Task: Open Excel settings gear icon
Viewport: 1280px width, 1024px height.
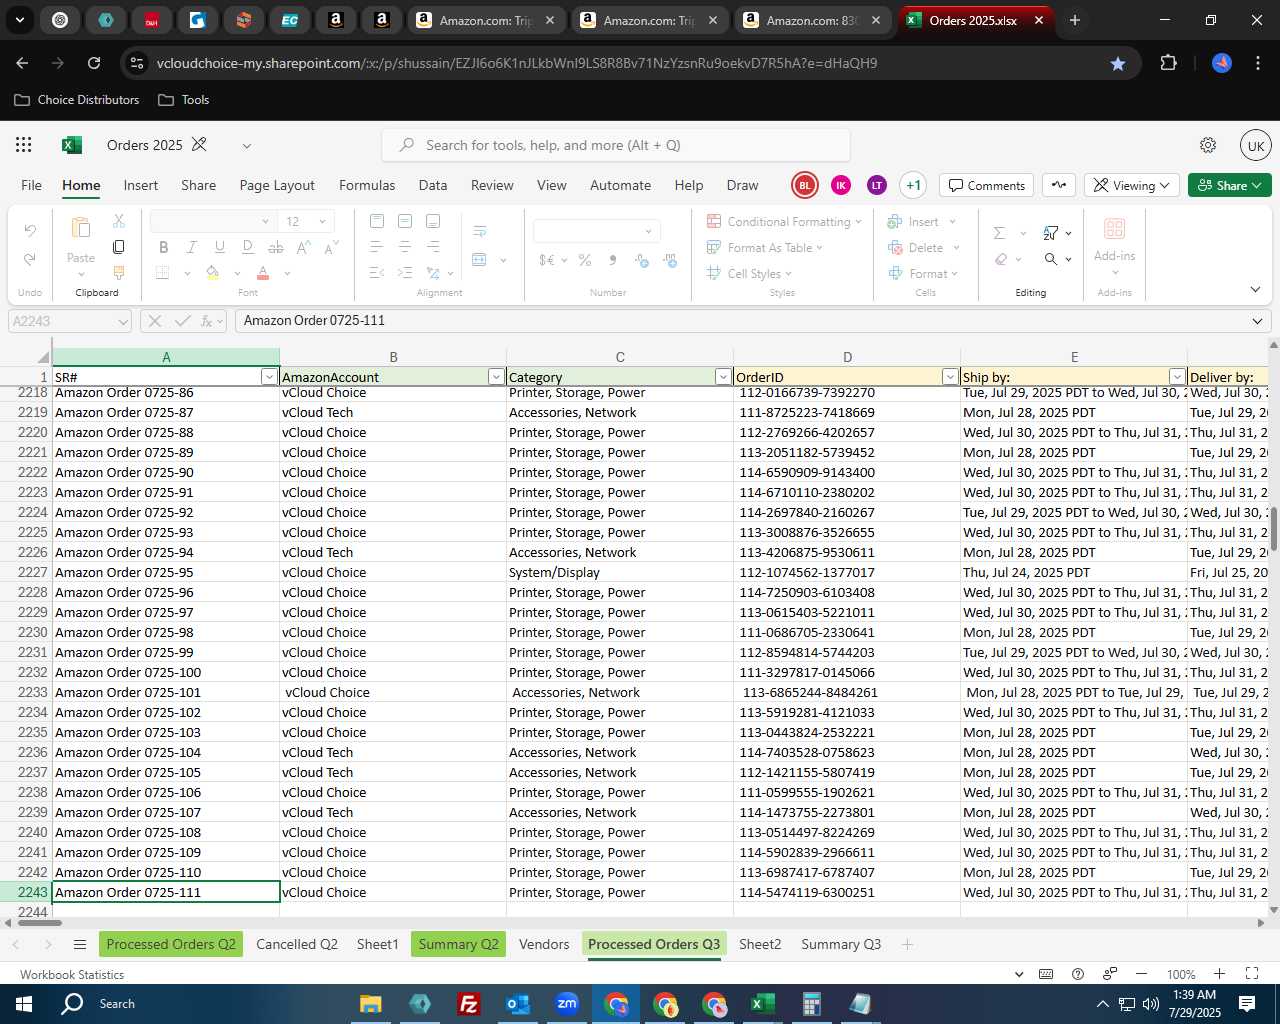Action: point(1208,145)
